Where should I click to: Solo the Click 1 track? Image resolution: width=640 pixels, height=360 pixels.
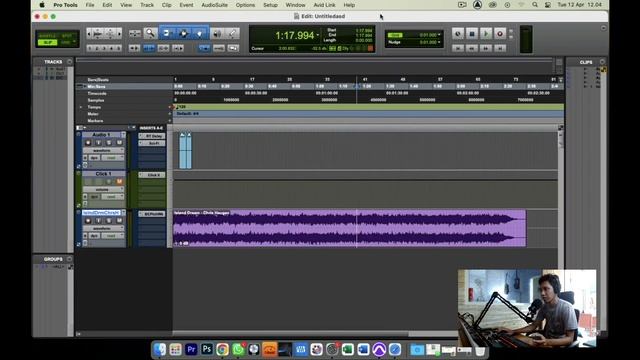pyautogui.click(x=109, y=182)
